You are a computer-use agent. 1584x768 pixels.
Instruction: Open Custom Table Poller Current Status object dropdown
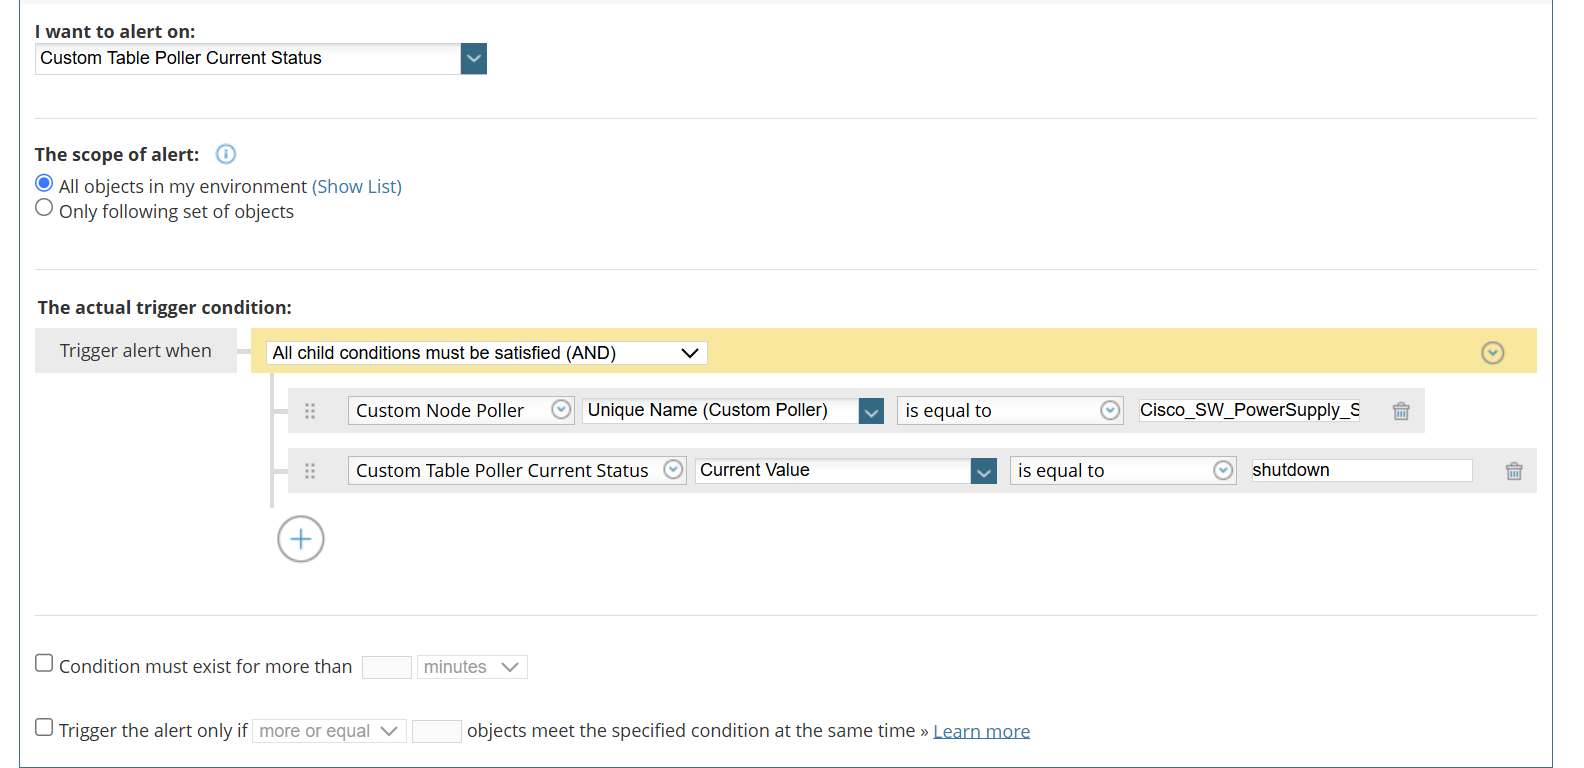pyautogui.click(x=517, y=471)
